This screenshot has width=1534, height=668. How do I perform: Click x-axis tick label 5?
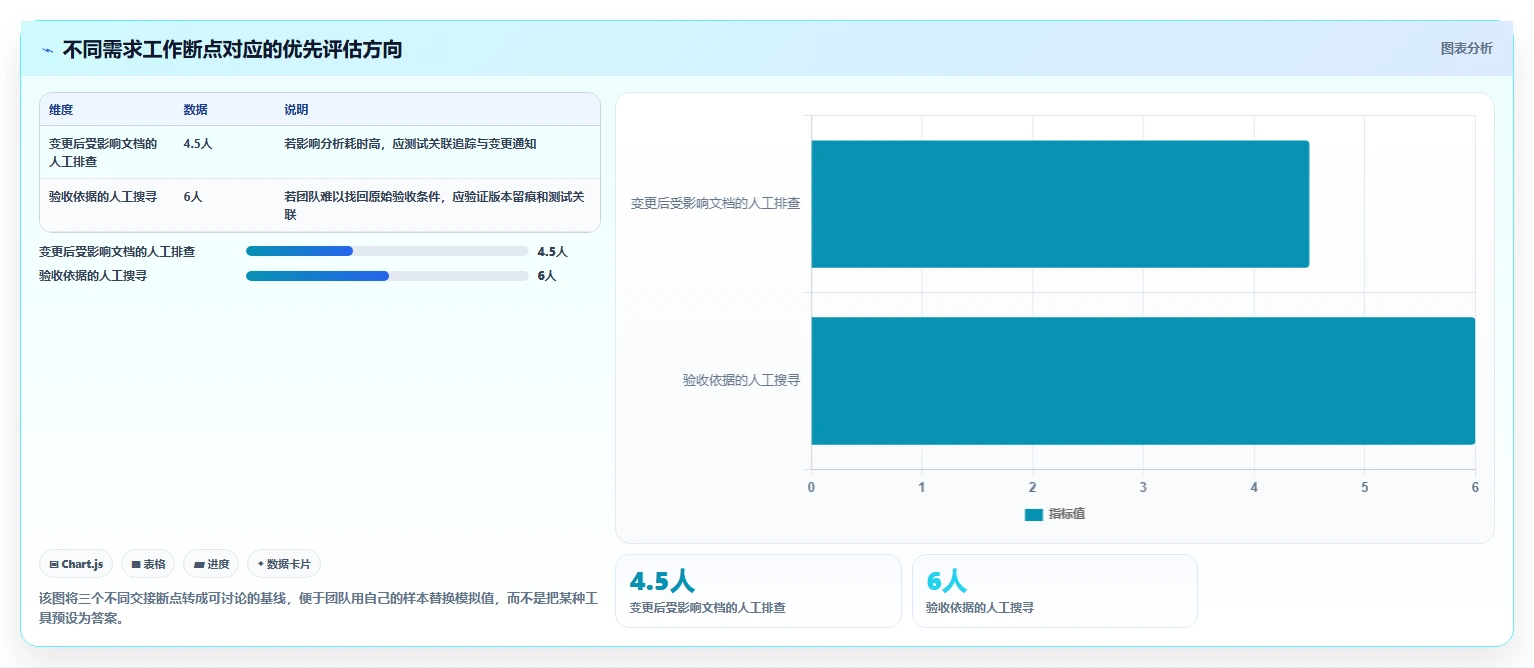click(1364, 487)
